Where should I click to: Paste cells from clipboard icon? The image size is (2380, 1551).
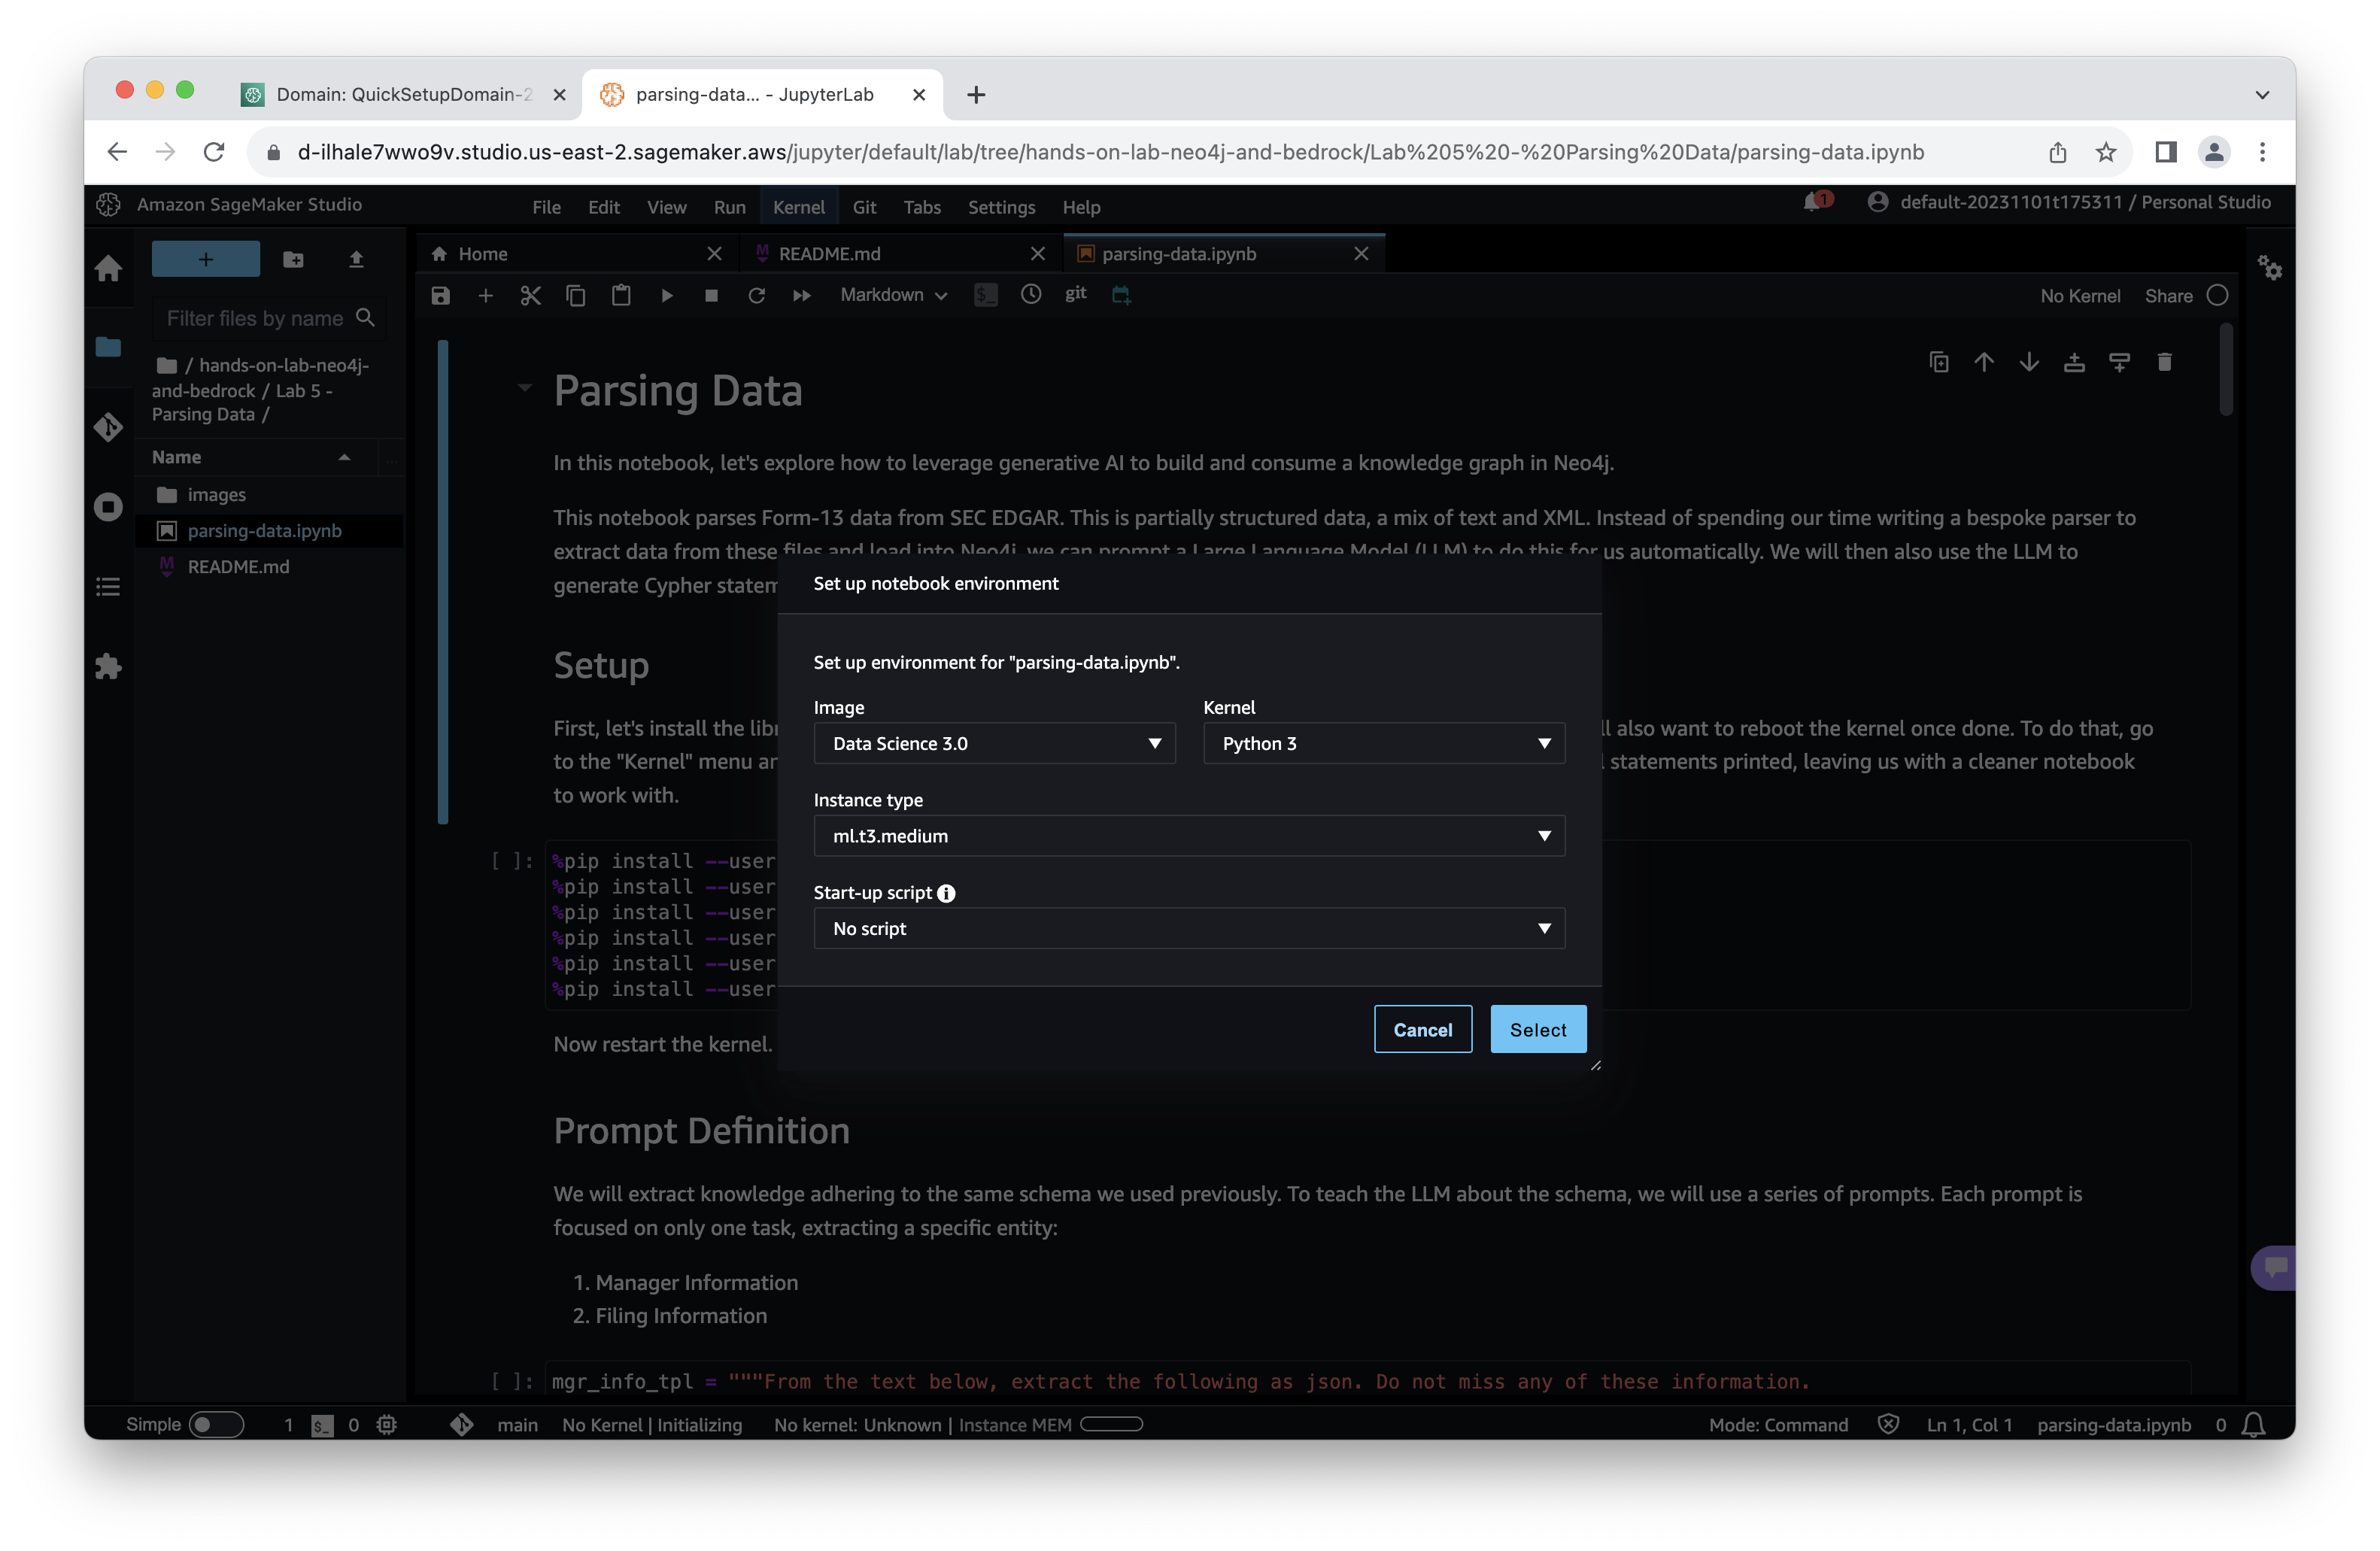(x=621, y=295)
